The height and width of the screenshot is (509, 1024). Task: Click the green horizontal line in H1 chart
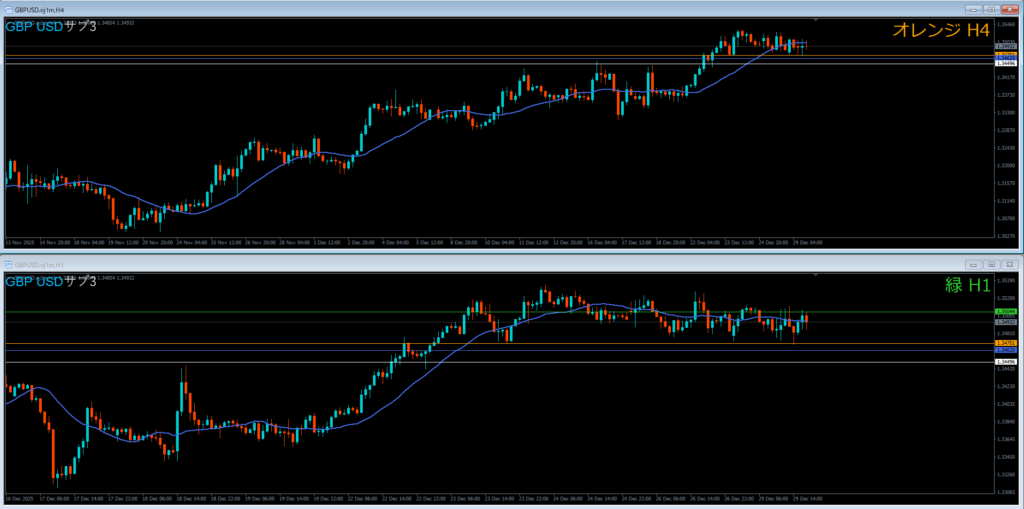[x=499, y=312]
